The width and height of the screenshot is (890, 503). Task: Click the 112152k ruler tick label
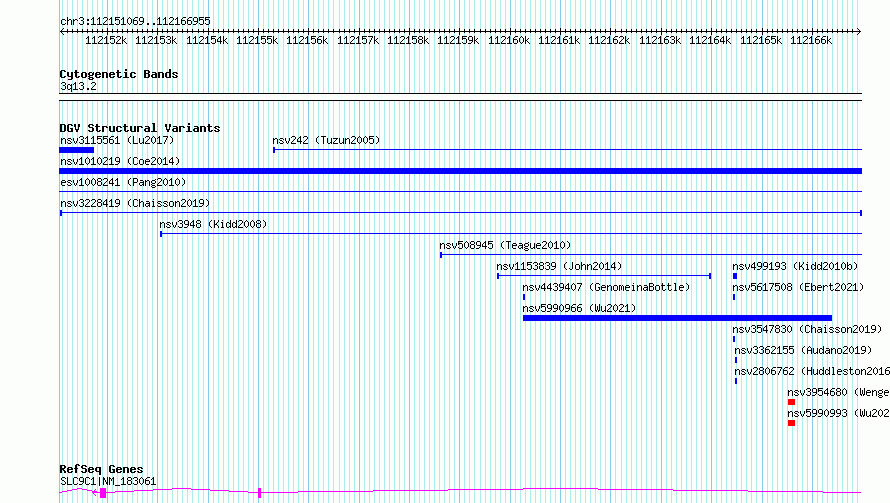[x=106, y=40]
